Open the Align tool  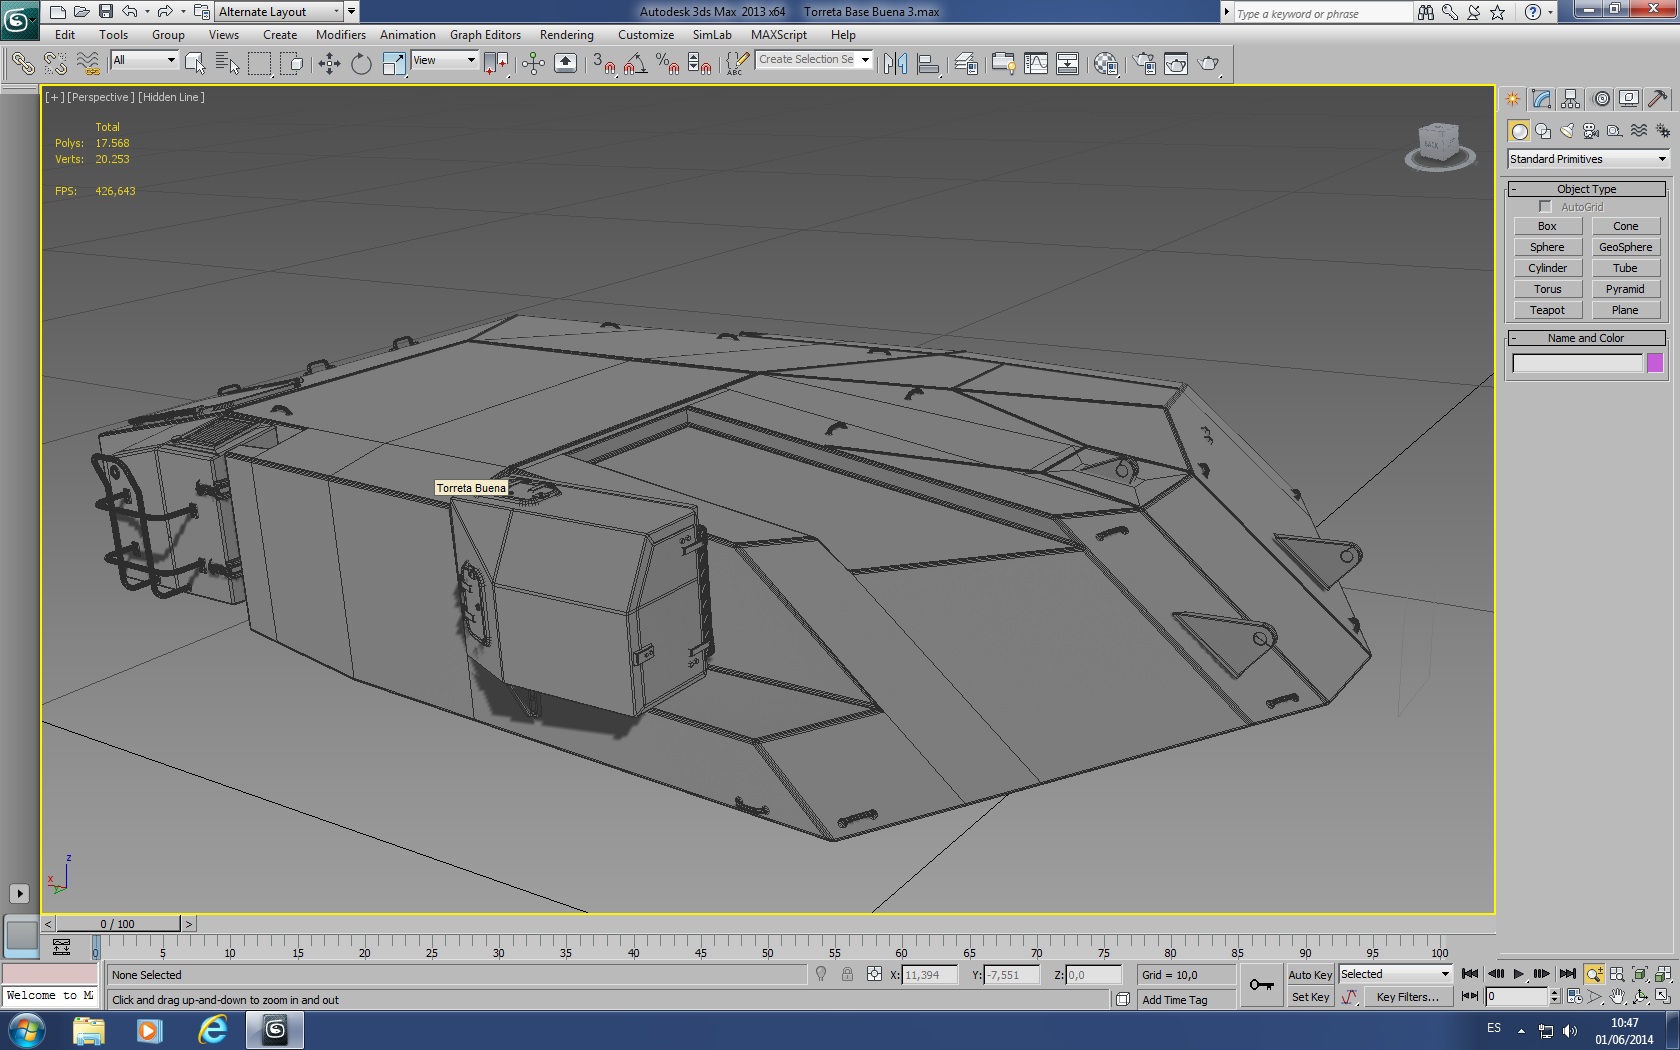pyautogui.click(x=928, y=63)
